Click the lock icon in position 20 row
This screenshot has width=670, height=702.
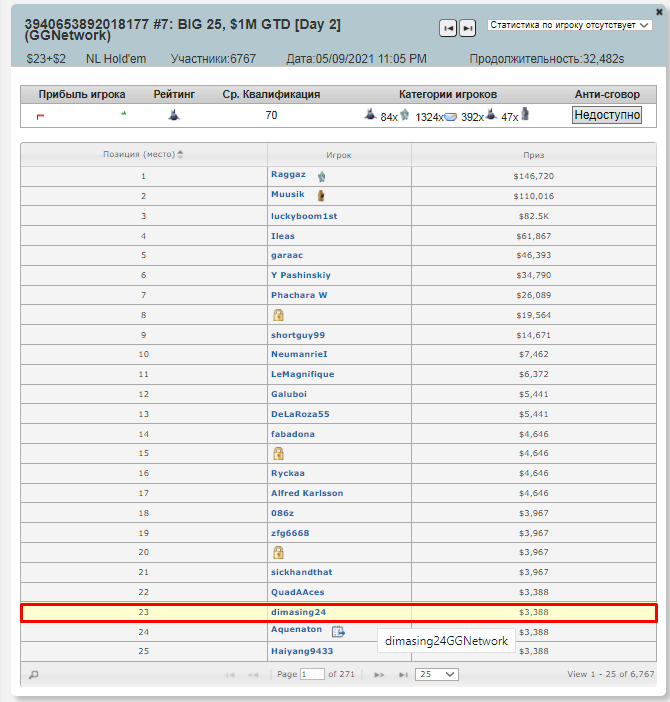pyautogui.click(x=279, y=552)
